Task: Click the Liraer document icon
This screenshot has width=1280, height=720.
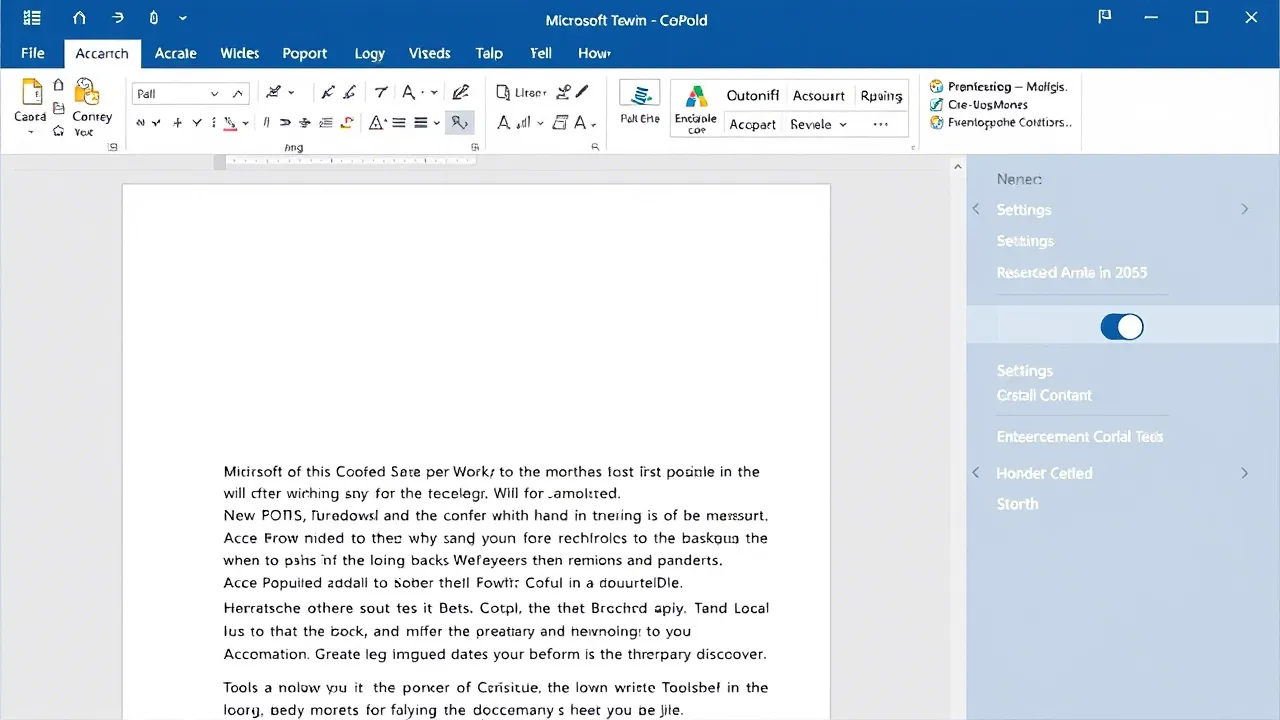Action: coord(503,93)
